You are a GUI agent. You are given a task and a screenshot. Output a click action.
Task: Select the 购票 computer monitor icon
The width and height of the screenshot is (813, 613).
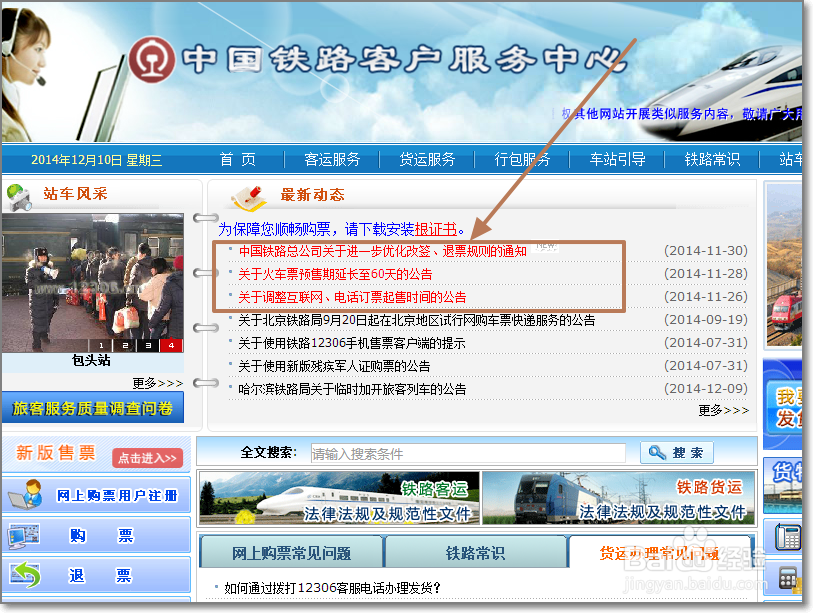(x=26, y=533)
